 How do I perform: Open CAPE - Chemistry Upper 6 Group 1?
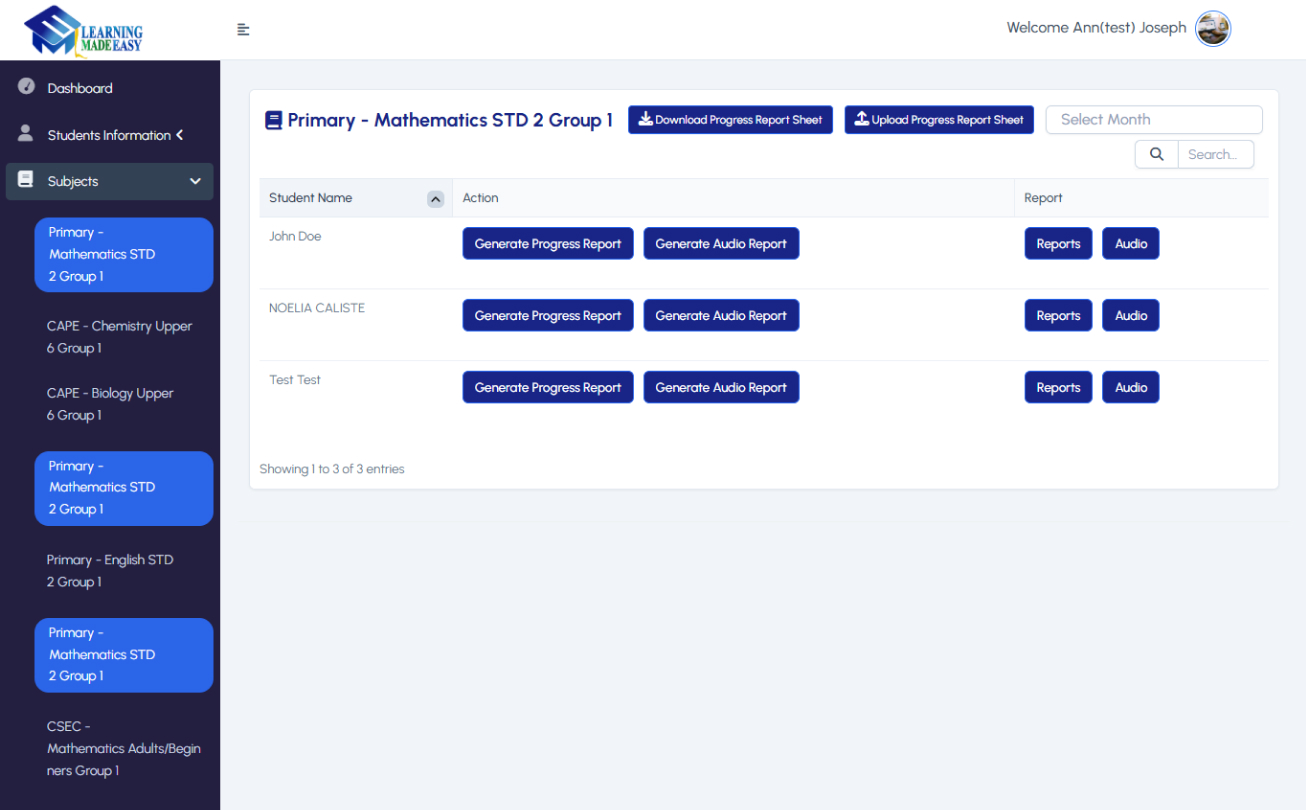click(x=119, y=337)
